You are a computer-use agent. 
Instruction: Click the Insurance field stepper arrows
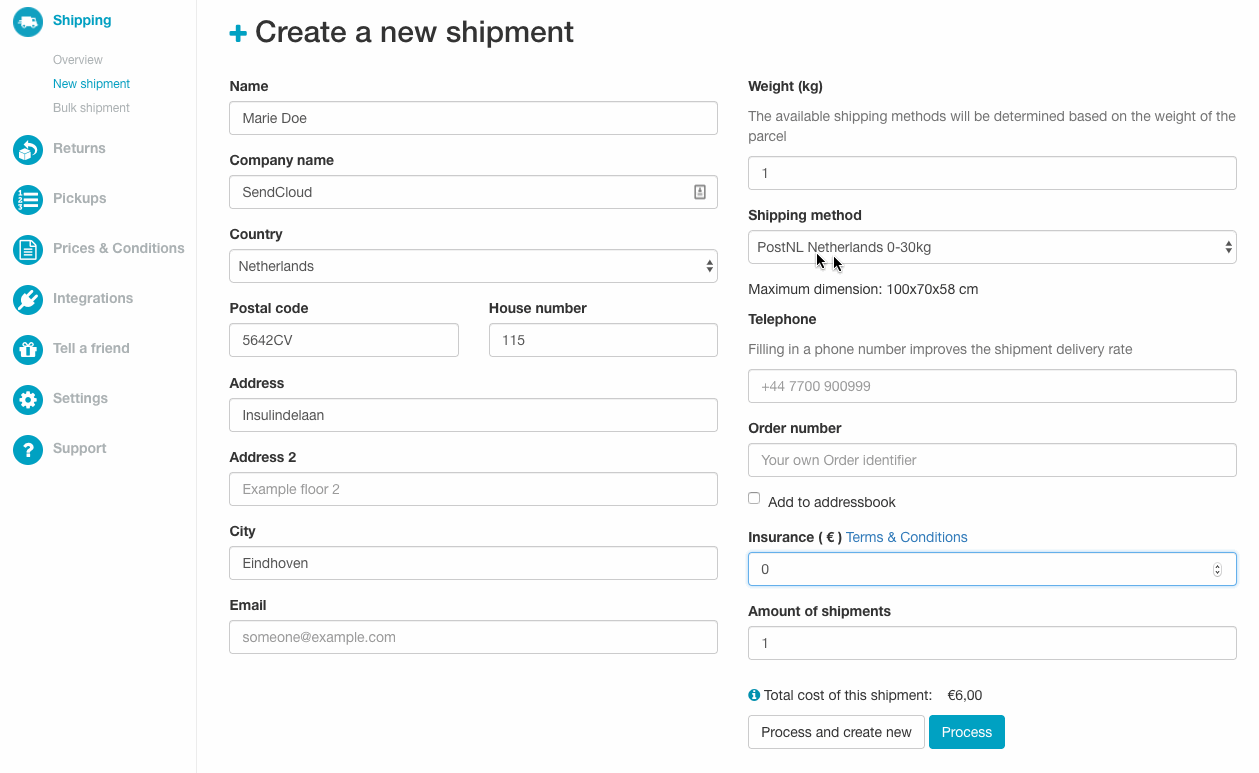[x=1217, y=569]
